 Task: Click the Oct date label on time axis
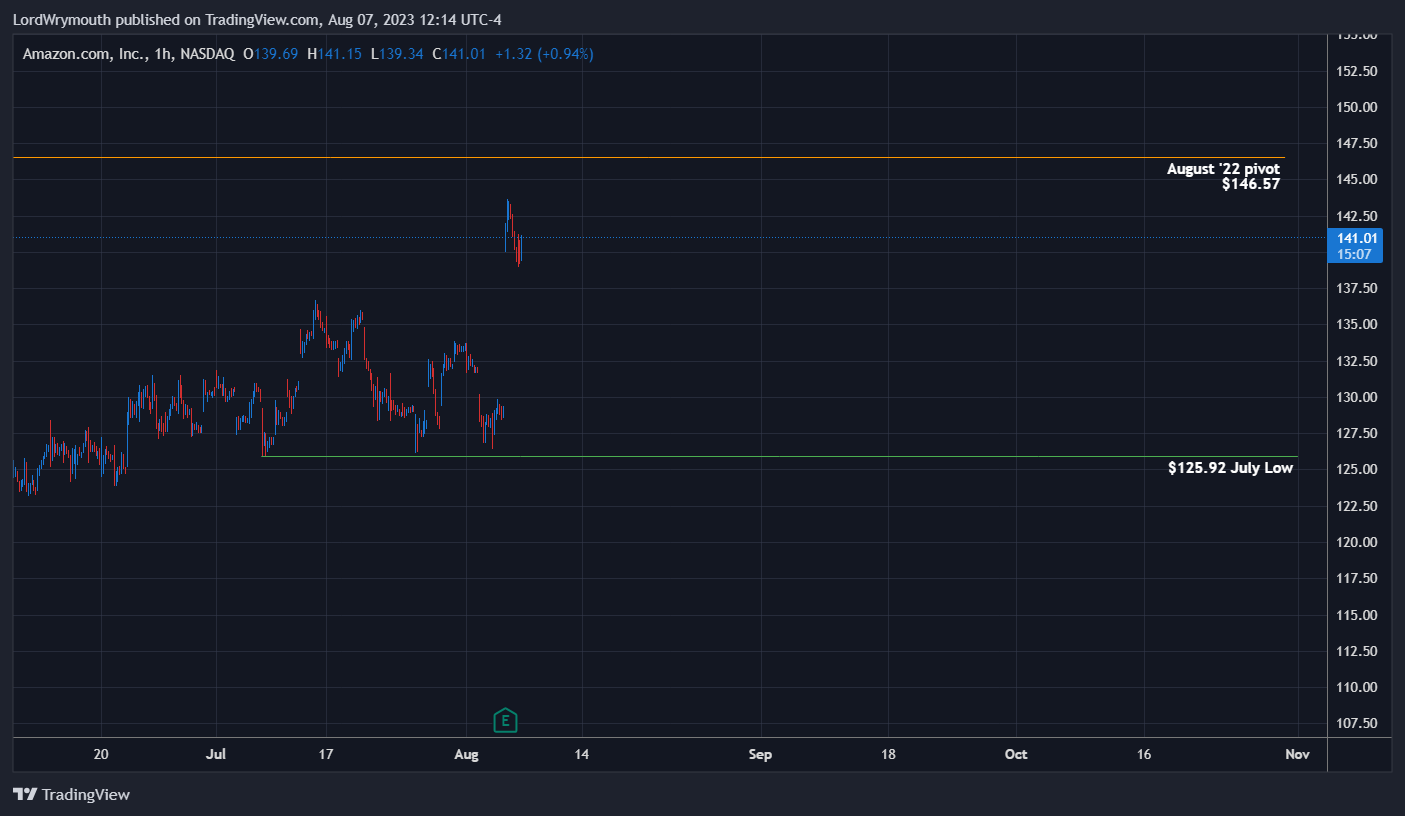pos(1016,754)
